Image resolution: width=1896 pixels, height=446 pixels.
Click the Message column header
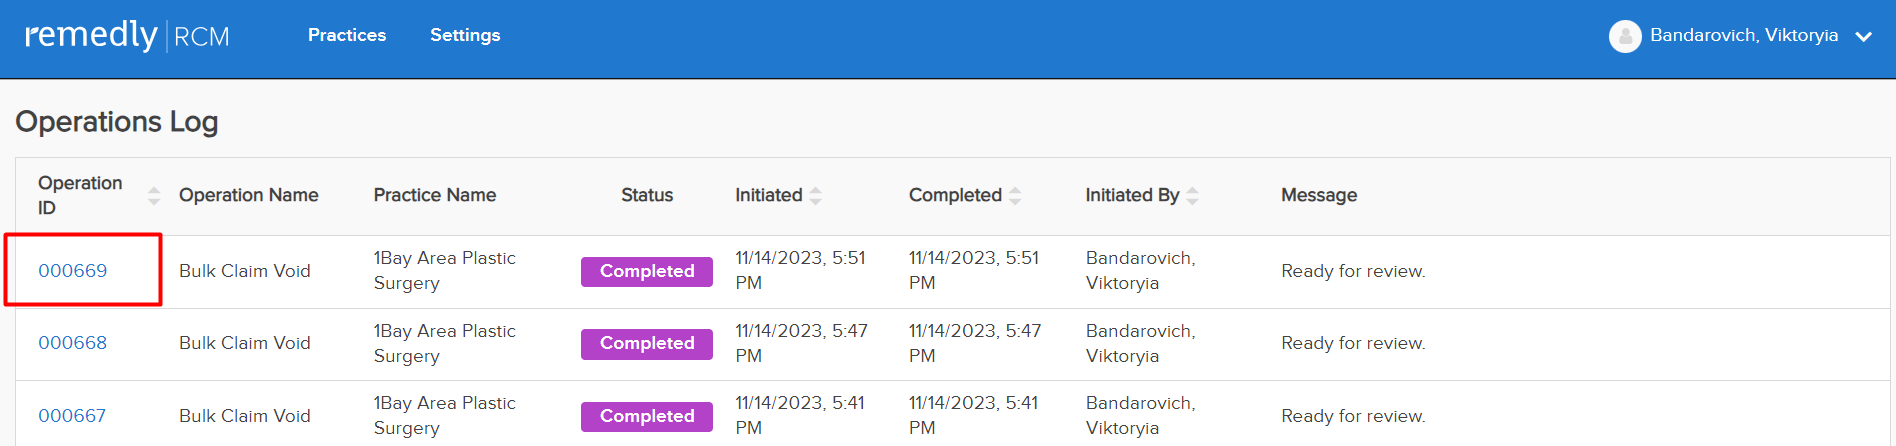click(1319, 195)
